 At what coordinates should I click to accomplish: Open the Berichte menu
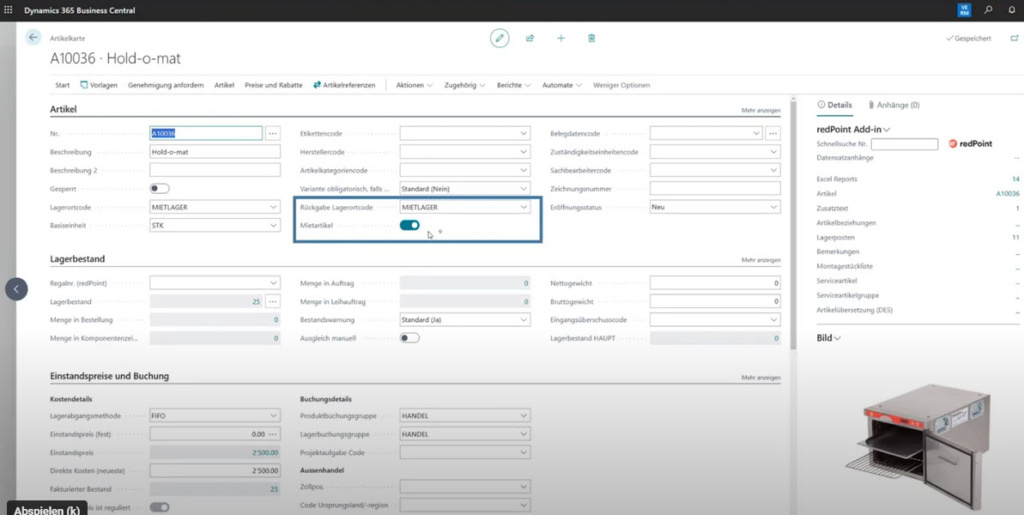point(513,85)
